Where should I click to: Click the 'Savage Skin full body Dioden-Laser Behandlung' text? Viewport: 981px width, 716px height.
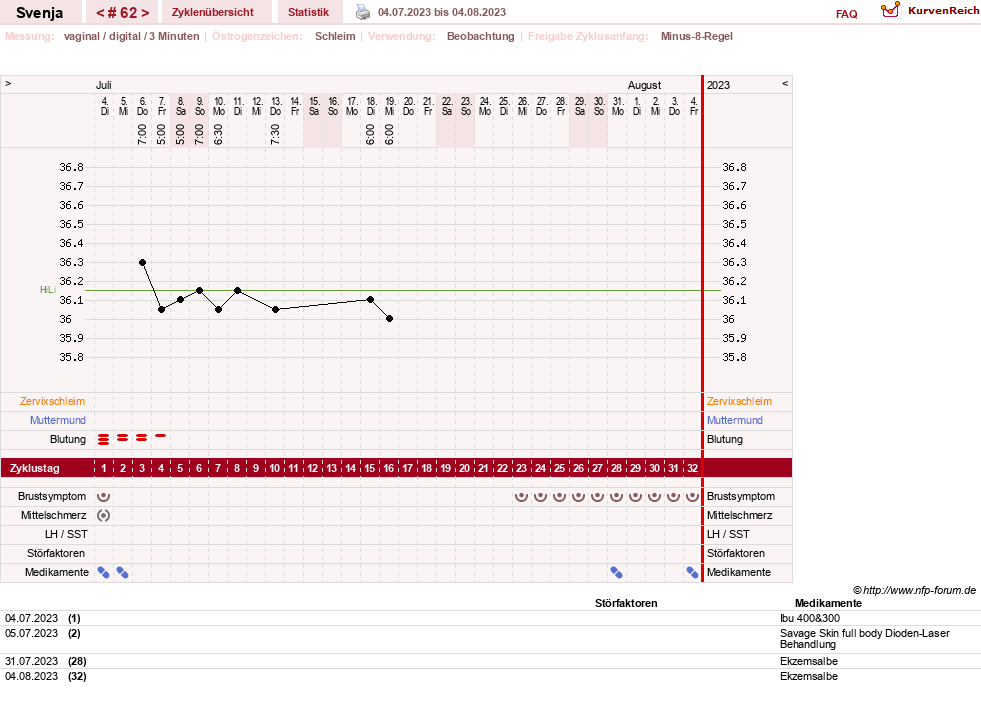pos(865,638)
